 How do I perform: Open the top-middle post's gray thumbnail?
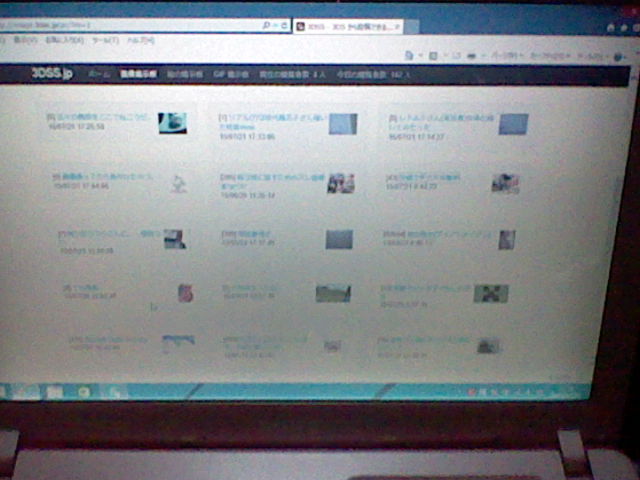pos(343,124)
